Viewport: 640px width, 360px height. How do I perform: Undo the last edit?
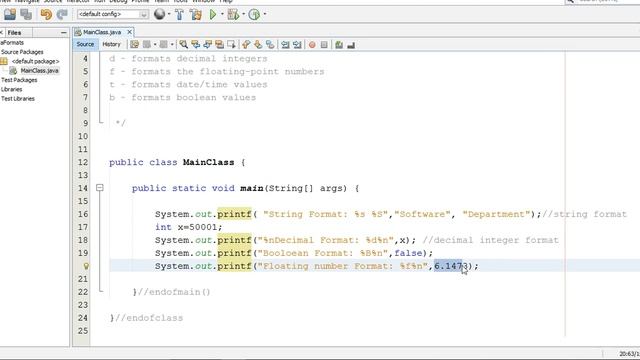pyautogui.click(x=46, y=15)
